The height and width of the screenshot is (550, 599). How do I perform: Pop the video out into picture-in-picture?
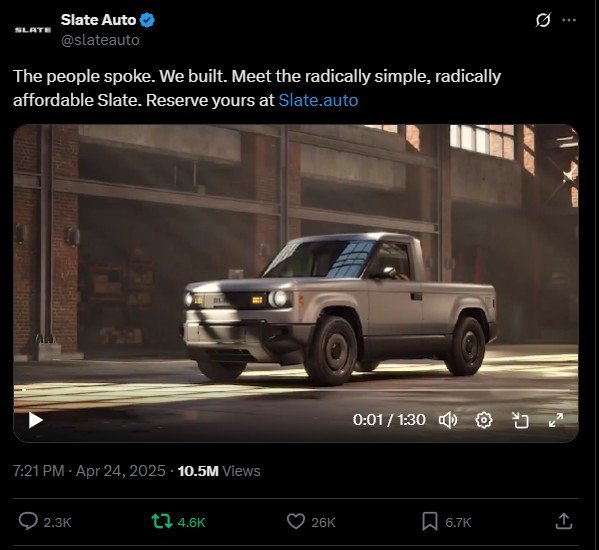coord(520,420)
